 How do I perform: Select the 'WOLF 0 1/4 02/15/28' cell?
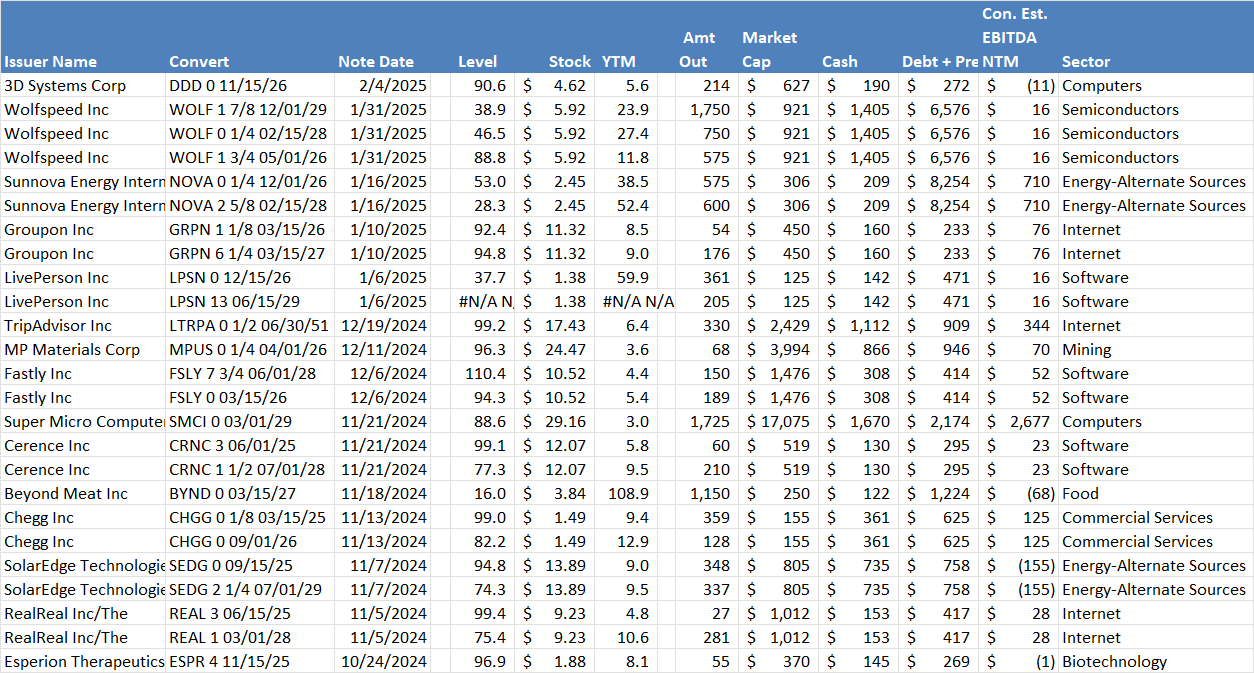248,134
